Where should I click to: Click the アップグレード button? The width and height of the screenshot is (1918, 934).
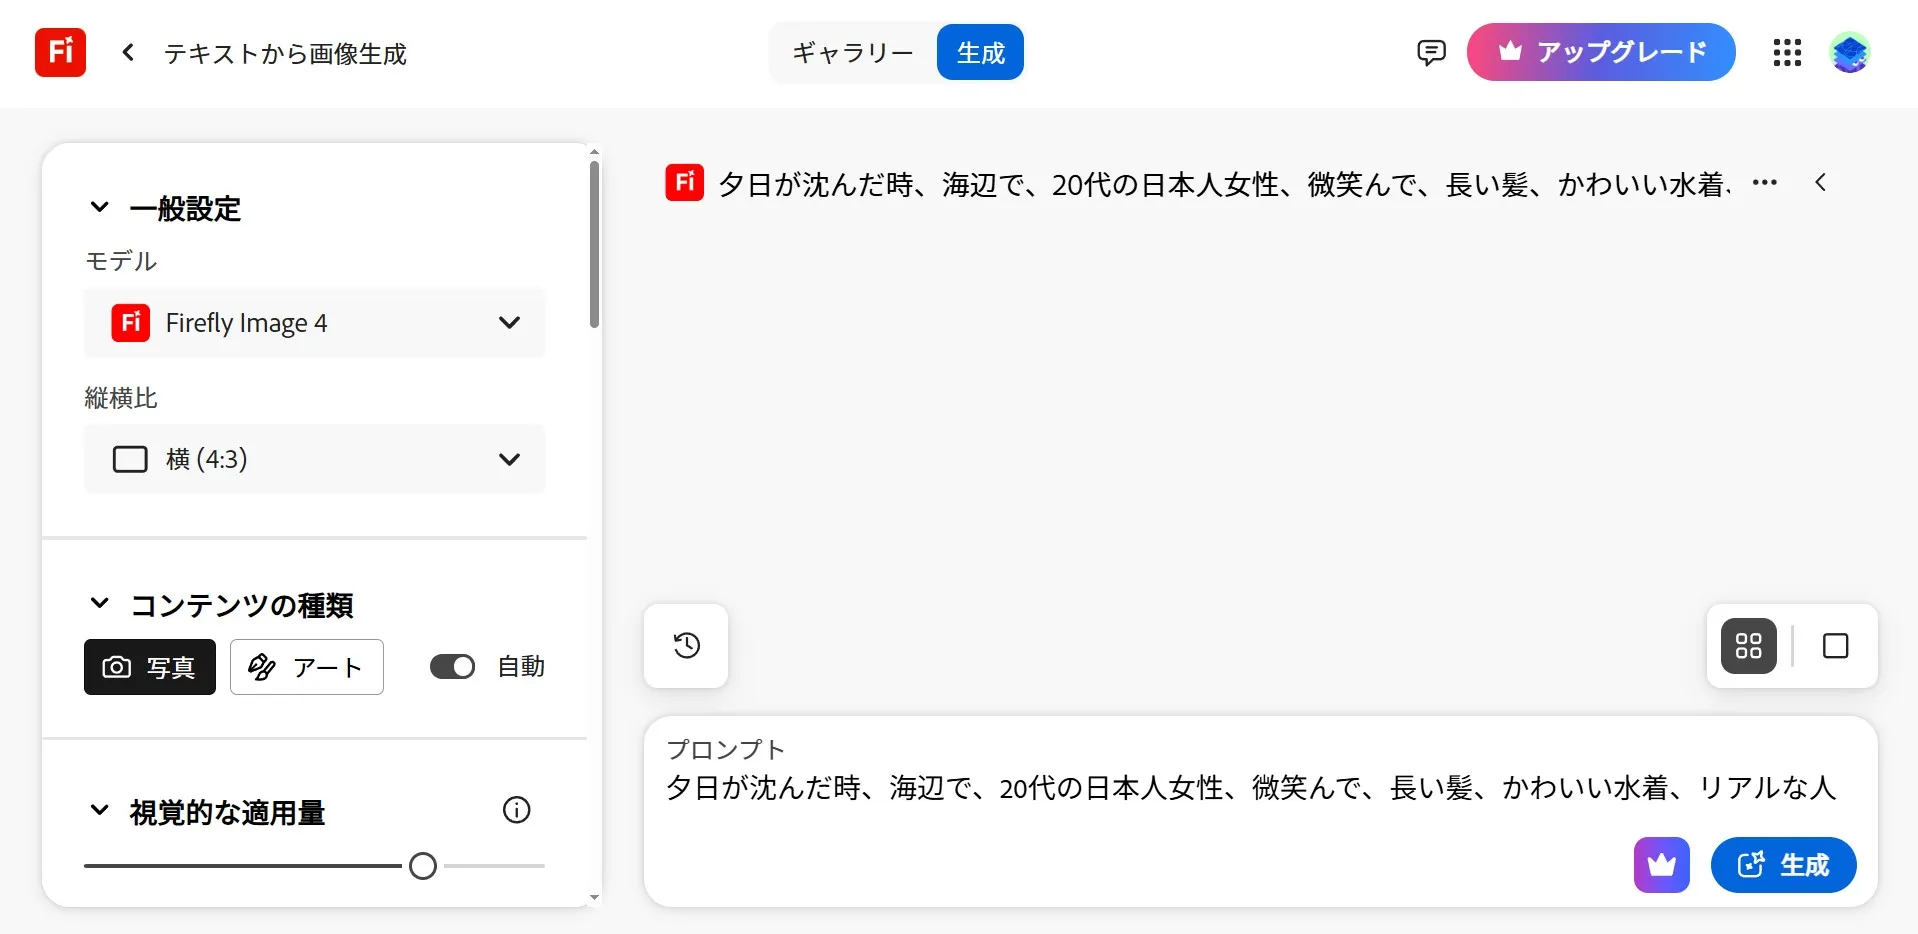[x=1600, y=52]
